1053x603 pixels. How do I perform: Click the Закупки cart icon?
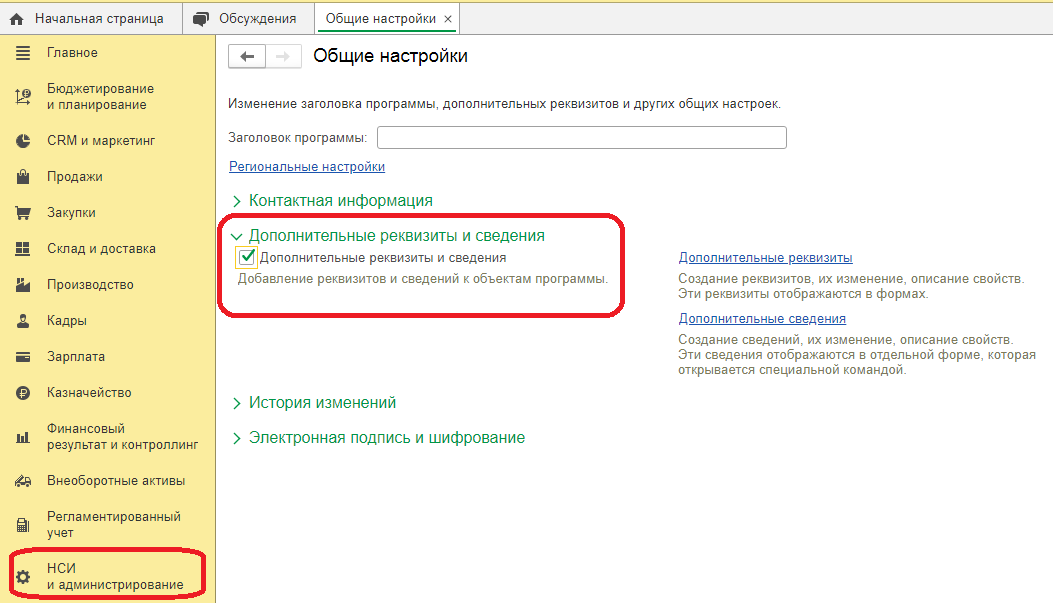[23, 213]
